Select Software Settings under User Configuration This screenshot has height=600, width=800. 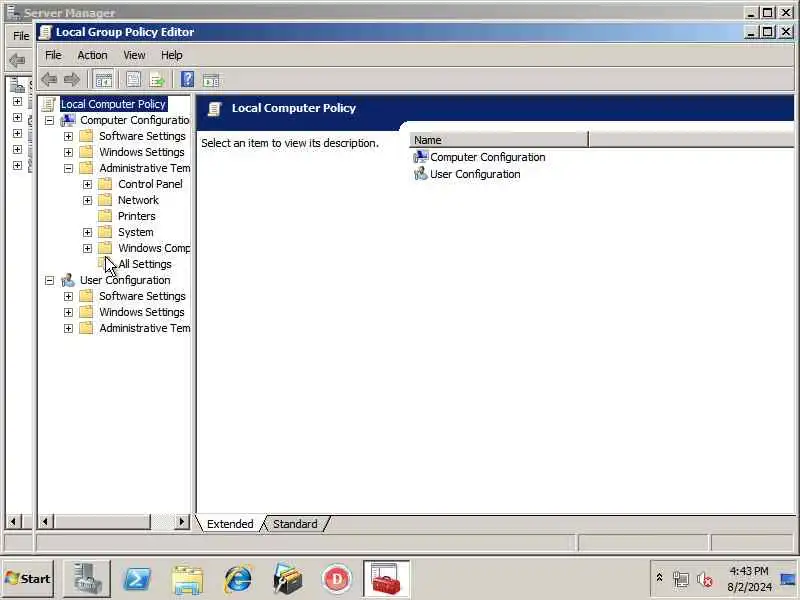click(x=142, y=296)
